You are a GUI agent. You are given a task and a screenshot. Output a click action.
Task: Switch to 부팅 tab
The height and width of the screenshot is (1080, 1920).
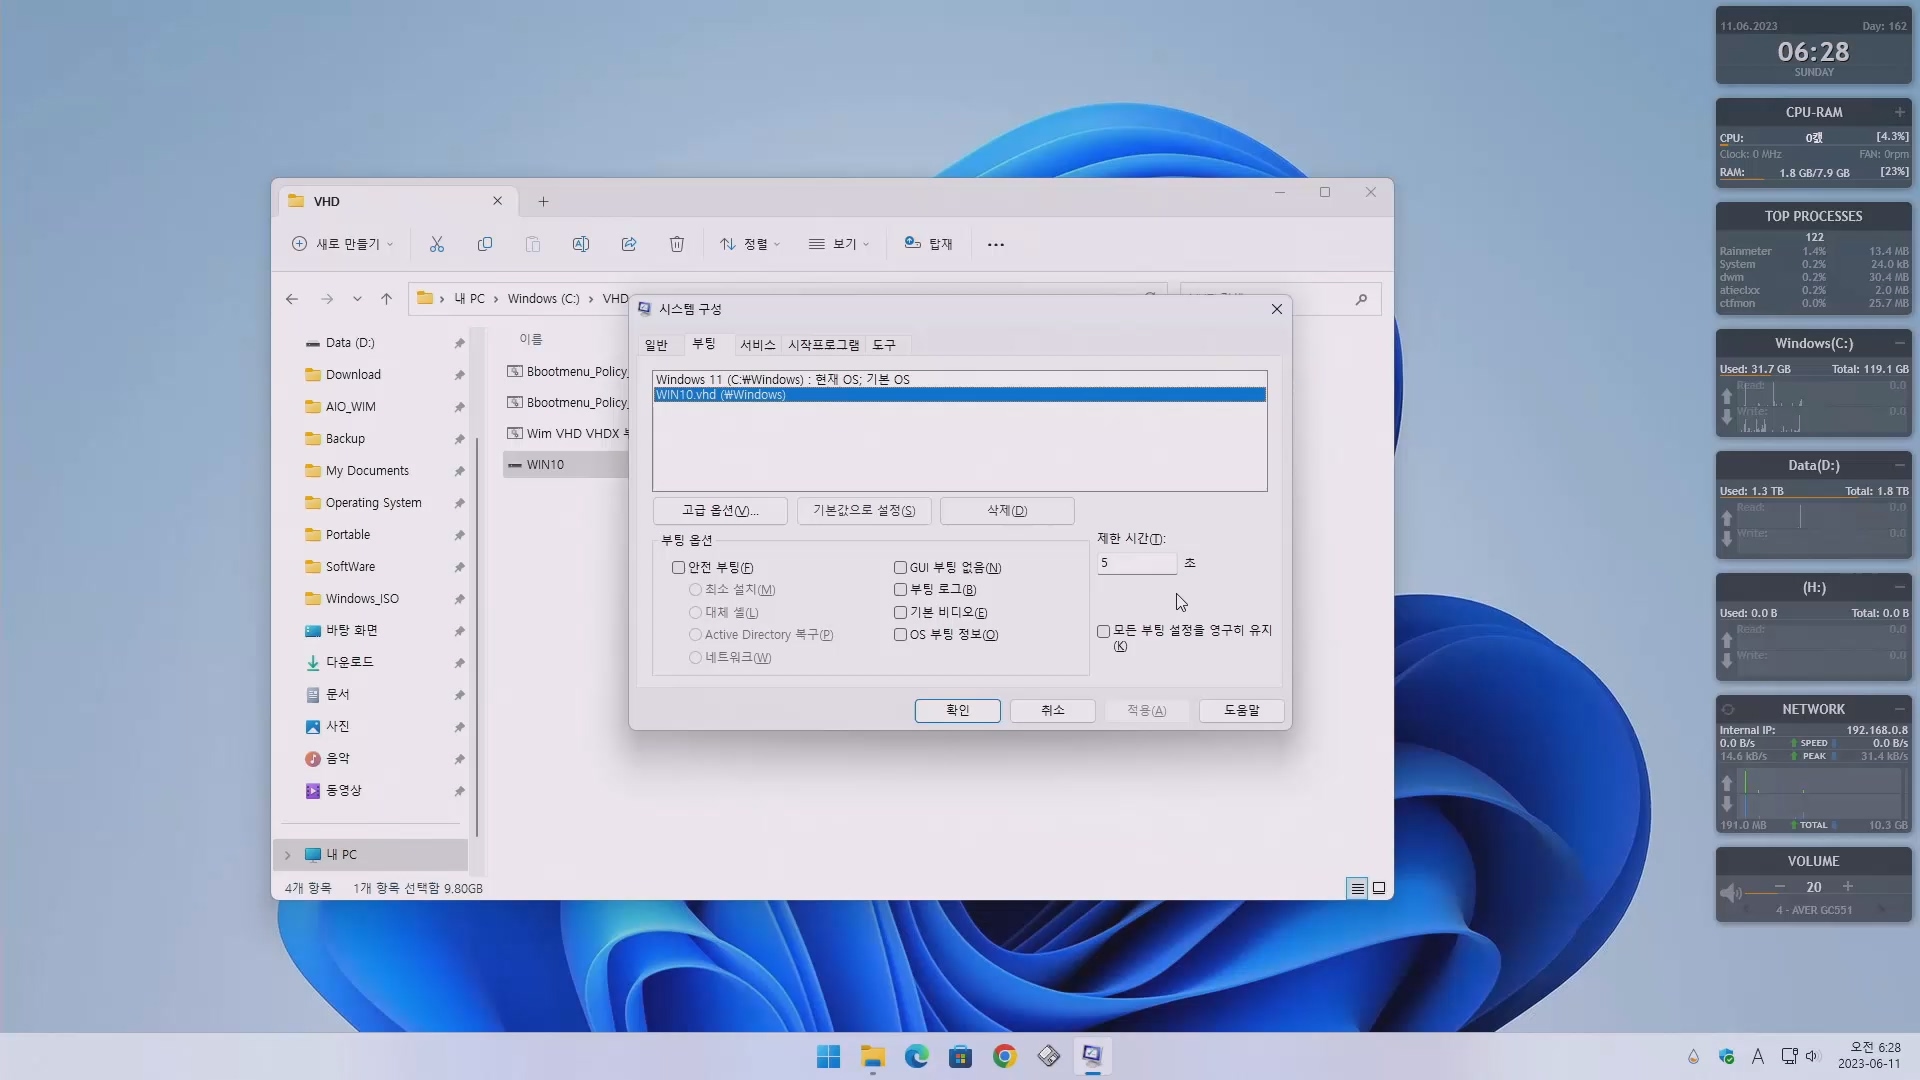pos(704,344)
